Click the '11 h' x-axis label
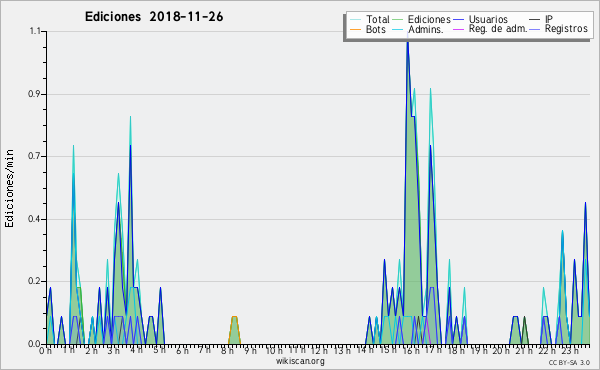 point(297,350)
